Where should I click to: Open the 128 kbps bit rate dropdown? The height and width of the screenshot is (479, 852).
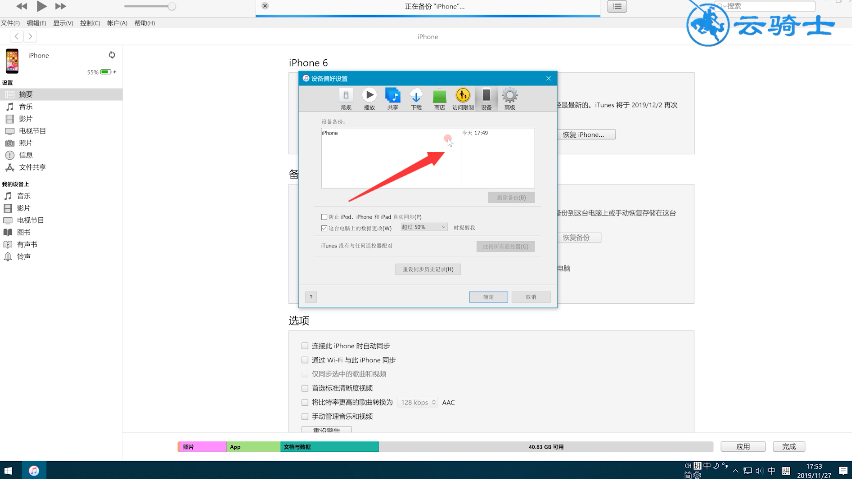[417, 402]
